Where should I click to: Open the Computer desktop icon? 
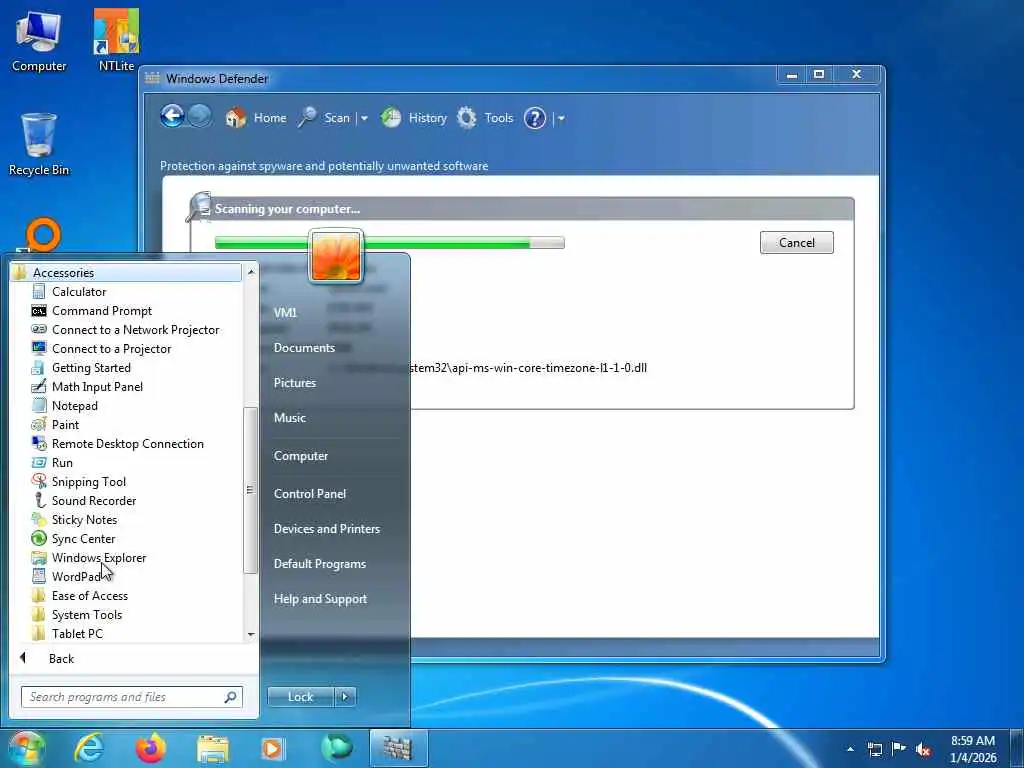click(39, 40)
